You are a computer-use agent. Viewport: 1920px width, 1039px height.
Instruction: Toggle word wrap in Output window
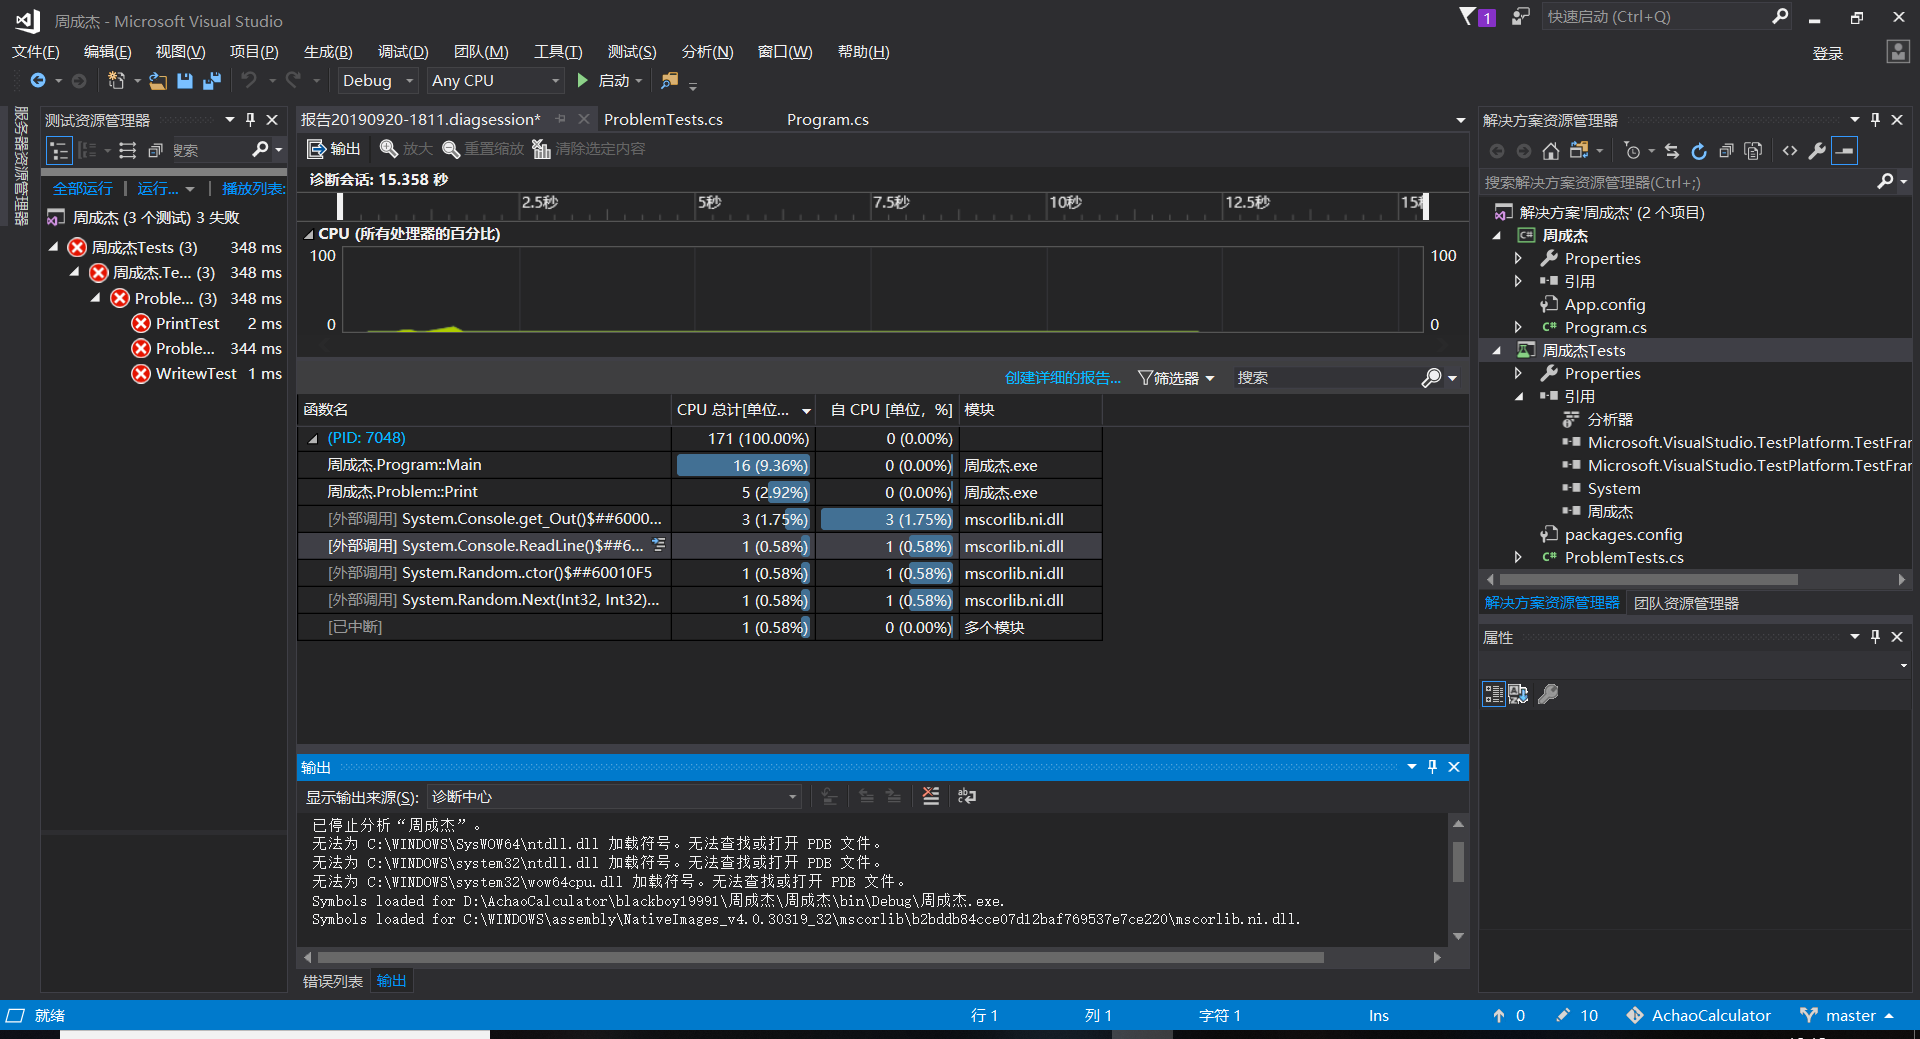(x=967, y=796)
